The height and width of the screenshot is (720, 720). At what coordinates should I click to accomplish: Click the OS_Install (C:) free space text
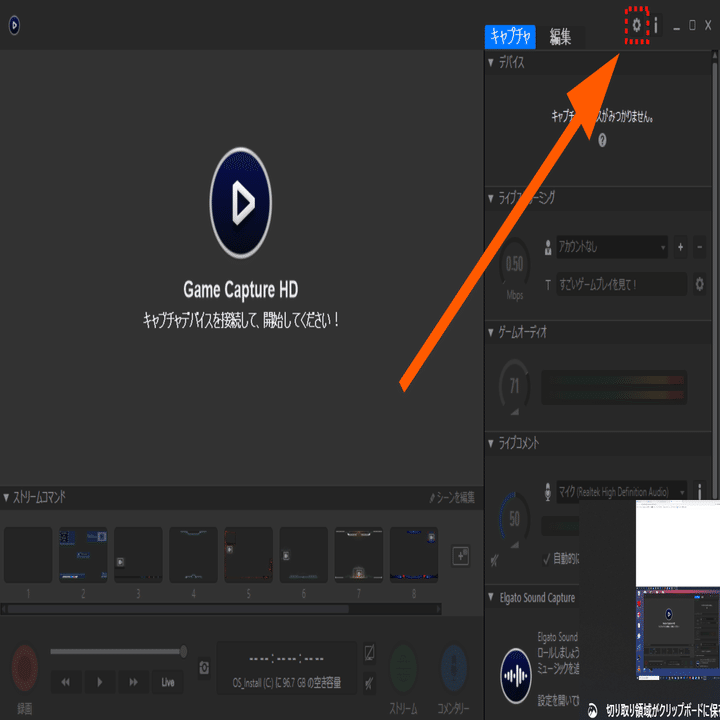[287, 683]
